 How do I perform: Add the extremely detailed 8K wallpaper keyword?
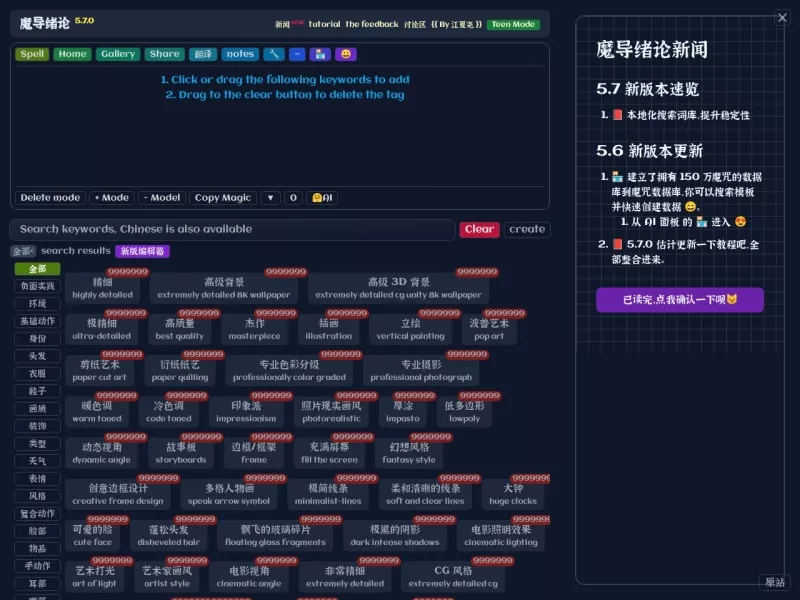click(223, 288)
